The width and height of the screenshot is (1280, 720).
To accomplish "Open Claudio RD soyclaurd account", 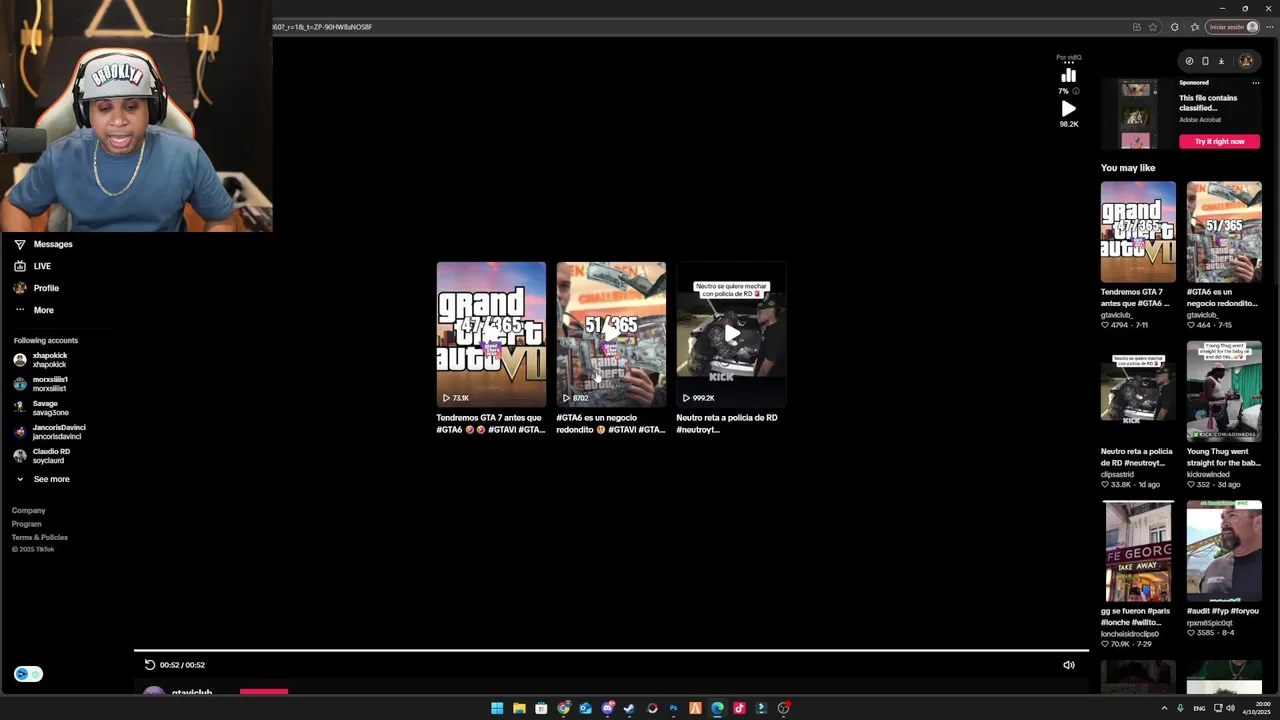I will click(42, 456).
